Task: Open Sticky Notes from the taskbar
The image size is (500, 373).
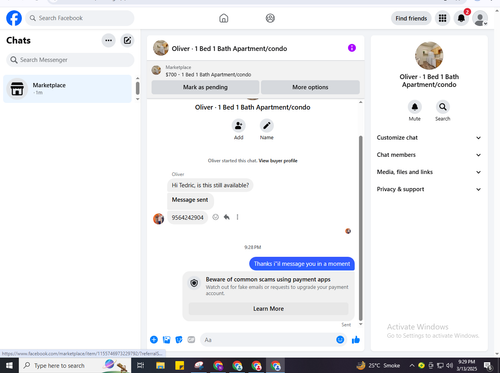Action: pos(180,366)
